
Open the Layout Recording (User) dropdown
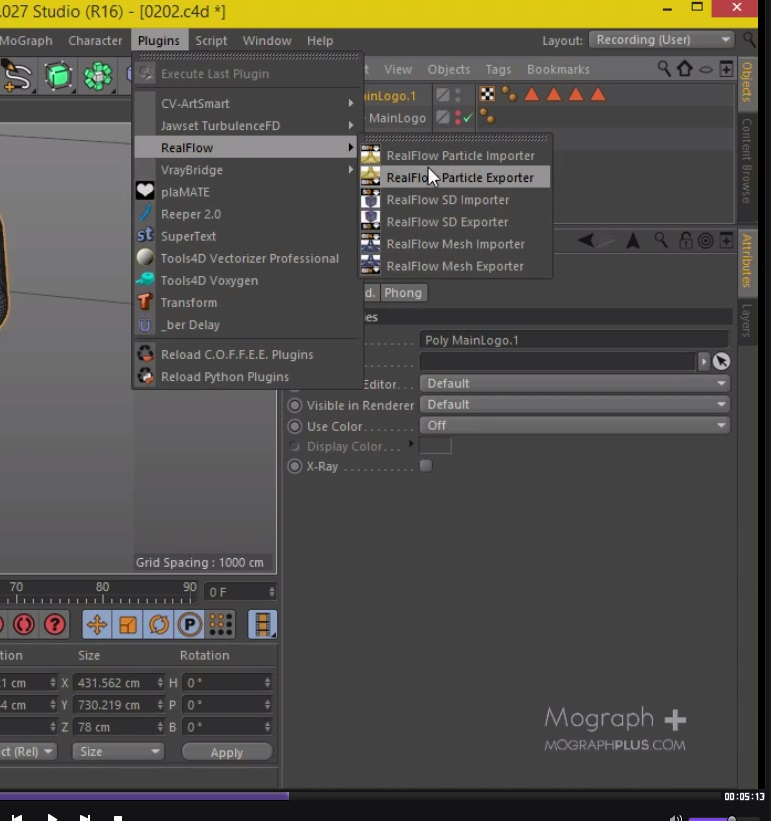pyautogui.click(x=662, y=40)
